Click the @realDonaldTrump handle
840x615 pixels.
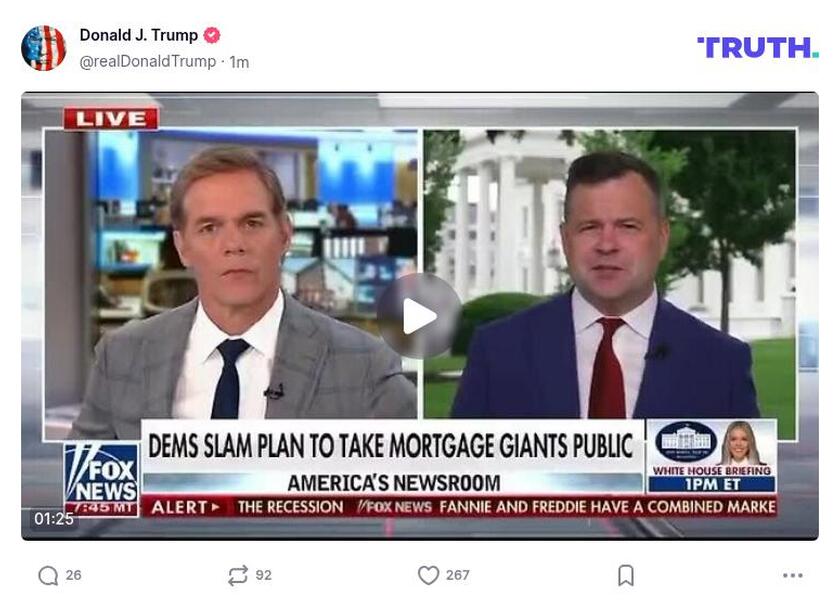[147, 62]
